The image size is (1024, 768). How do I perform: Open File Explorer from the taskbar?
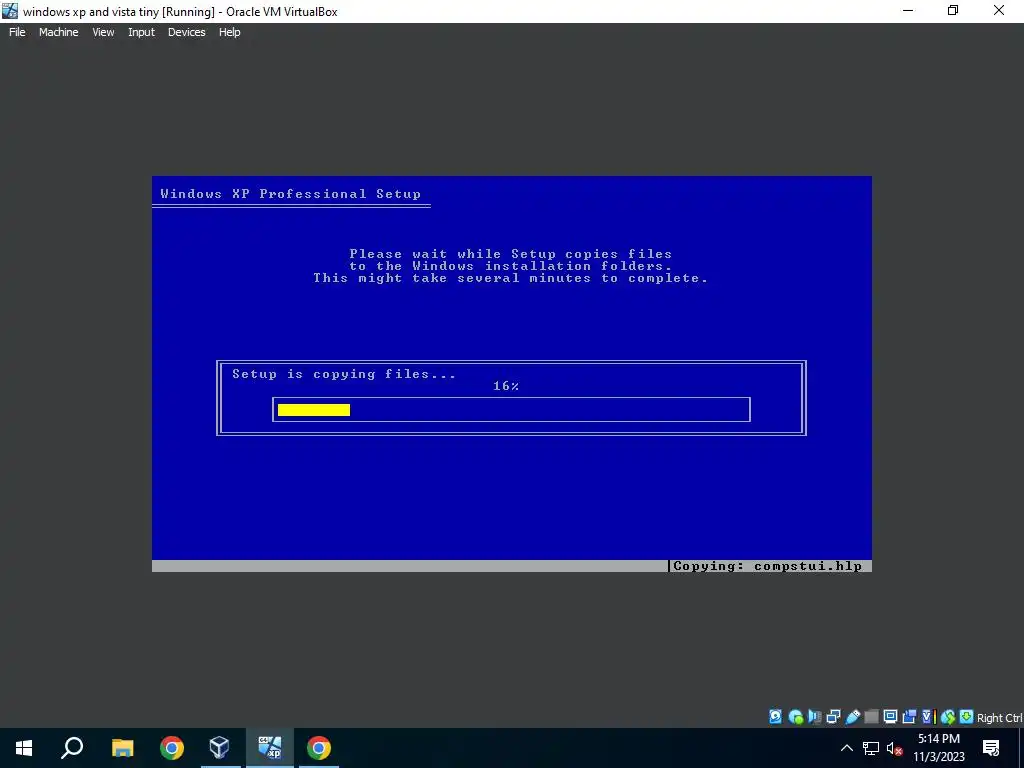122,748
